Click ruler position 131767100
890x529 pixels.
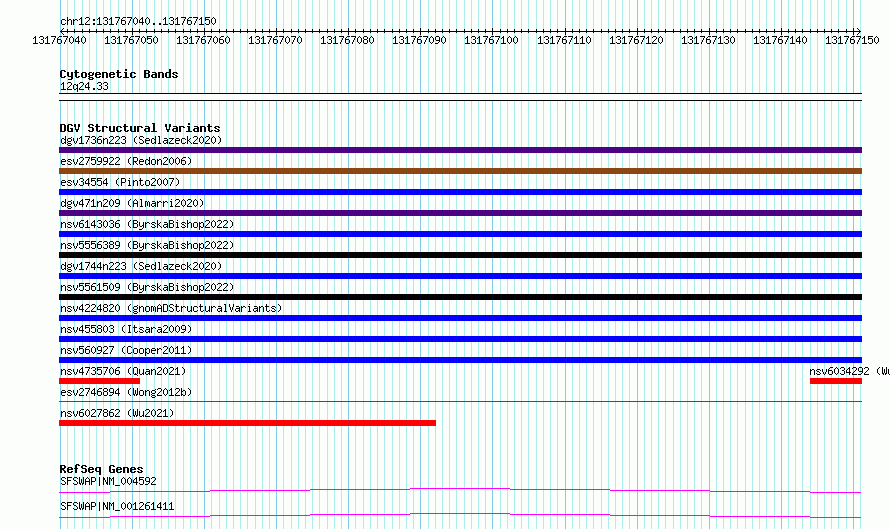tap(492, 40)
